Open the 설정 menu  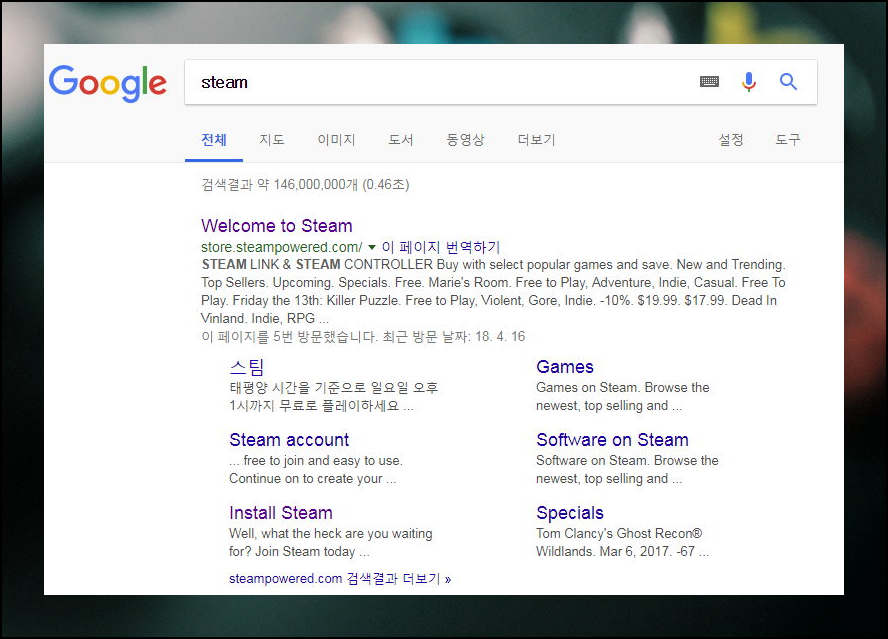pyautogui.click(x=731, y=140)
